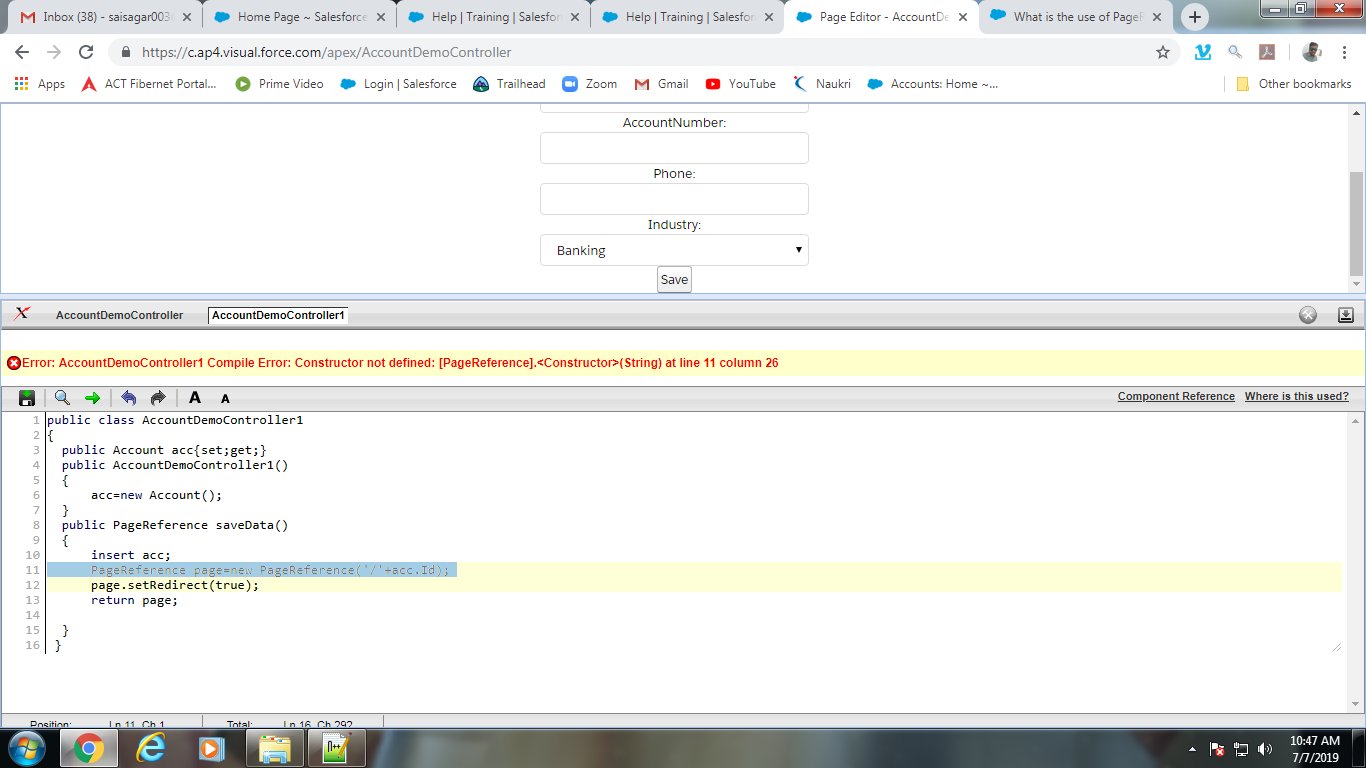
Task: Click the Save button on the form
Action: click(x=673, y=279)
